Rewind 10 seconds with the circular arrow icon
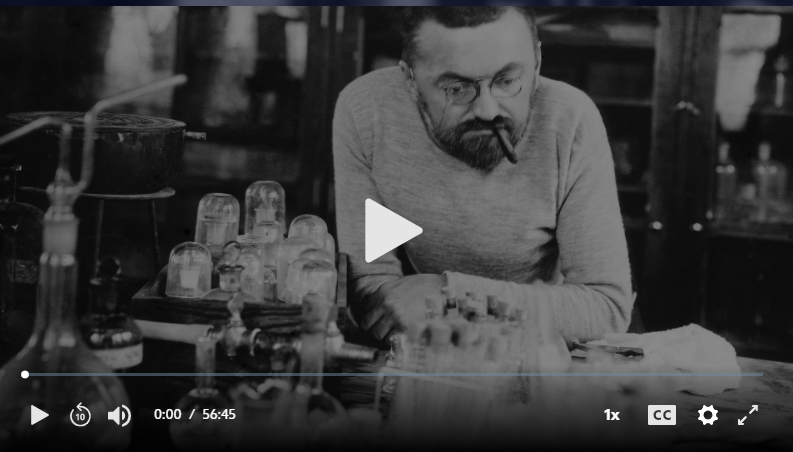 [x=80, y=415]
